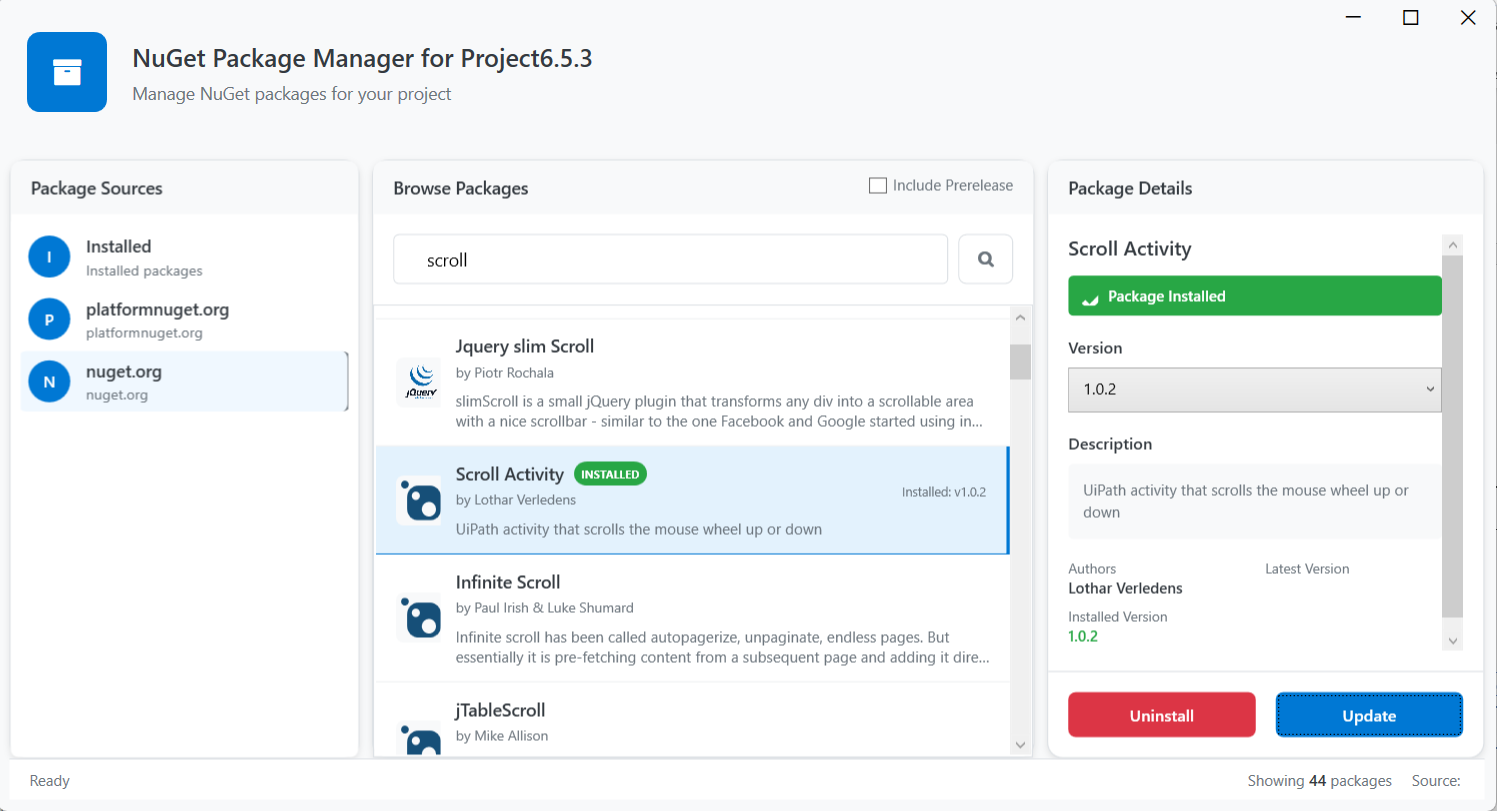Viewport: 1497px width, 811px height.
Task: Click the red Uninstall button
Action: [x=1162, y=715]
